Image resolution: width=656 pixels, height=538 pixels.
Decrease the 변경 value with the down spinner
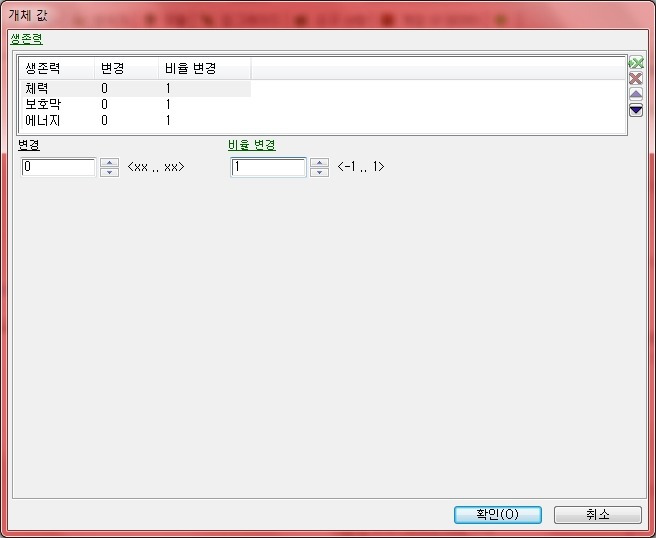tap(110, 172)
